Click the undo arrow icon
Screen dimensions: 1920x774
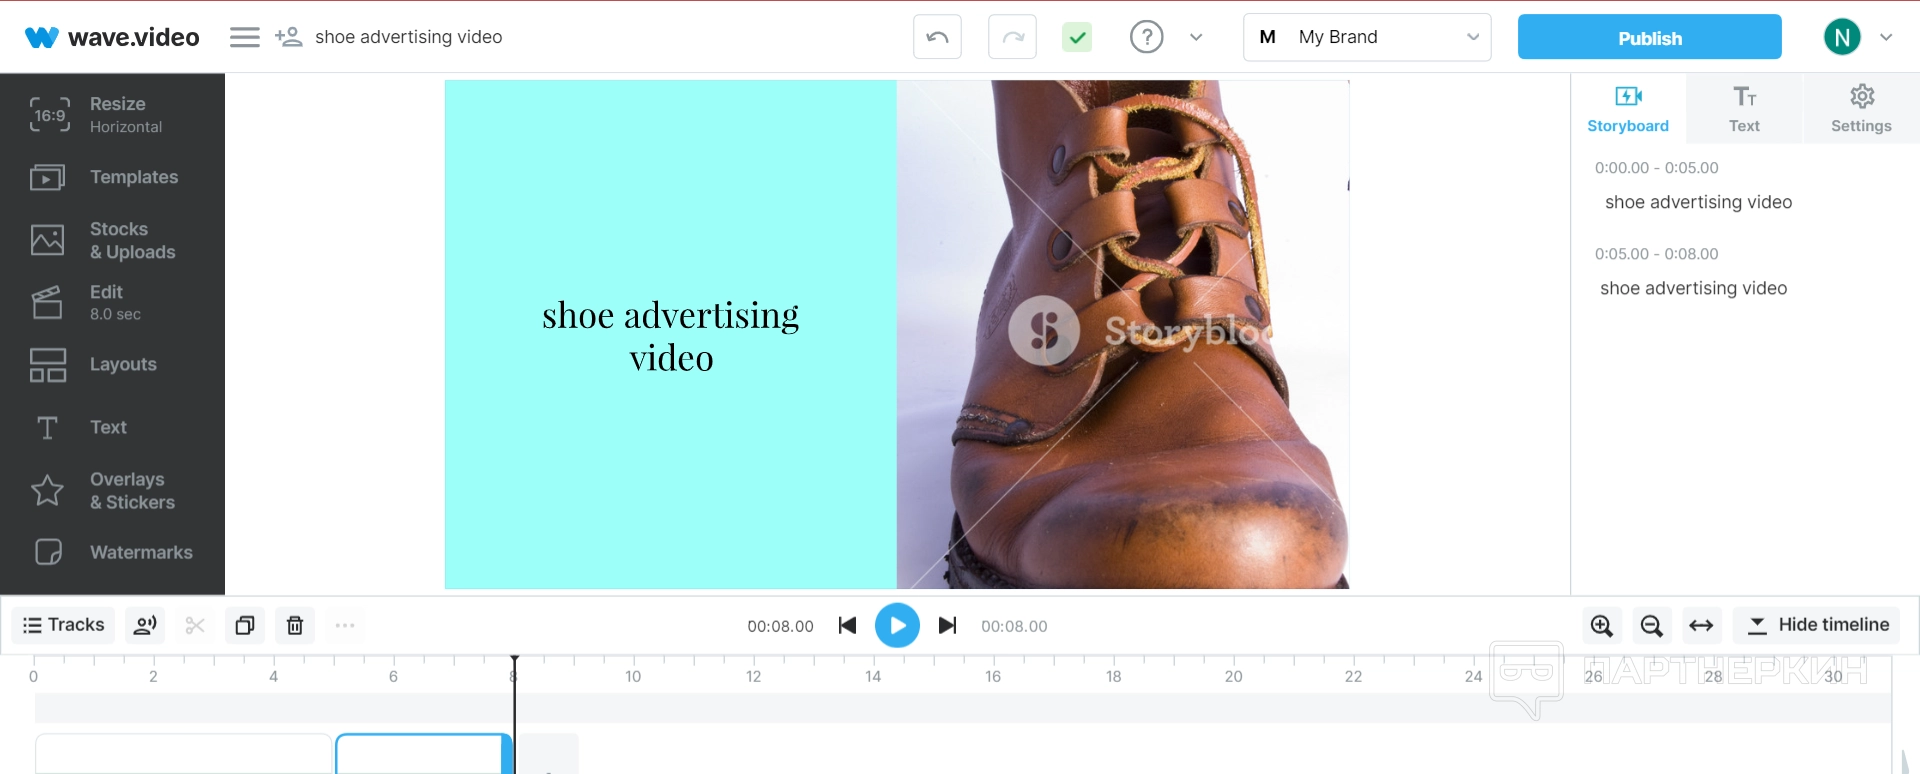pyautogui.click(x=937, y=38)
